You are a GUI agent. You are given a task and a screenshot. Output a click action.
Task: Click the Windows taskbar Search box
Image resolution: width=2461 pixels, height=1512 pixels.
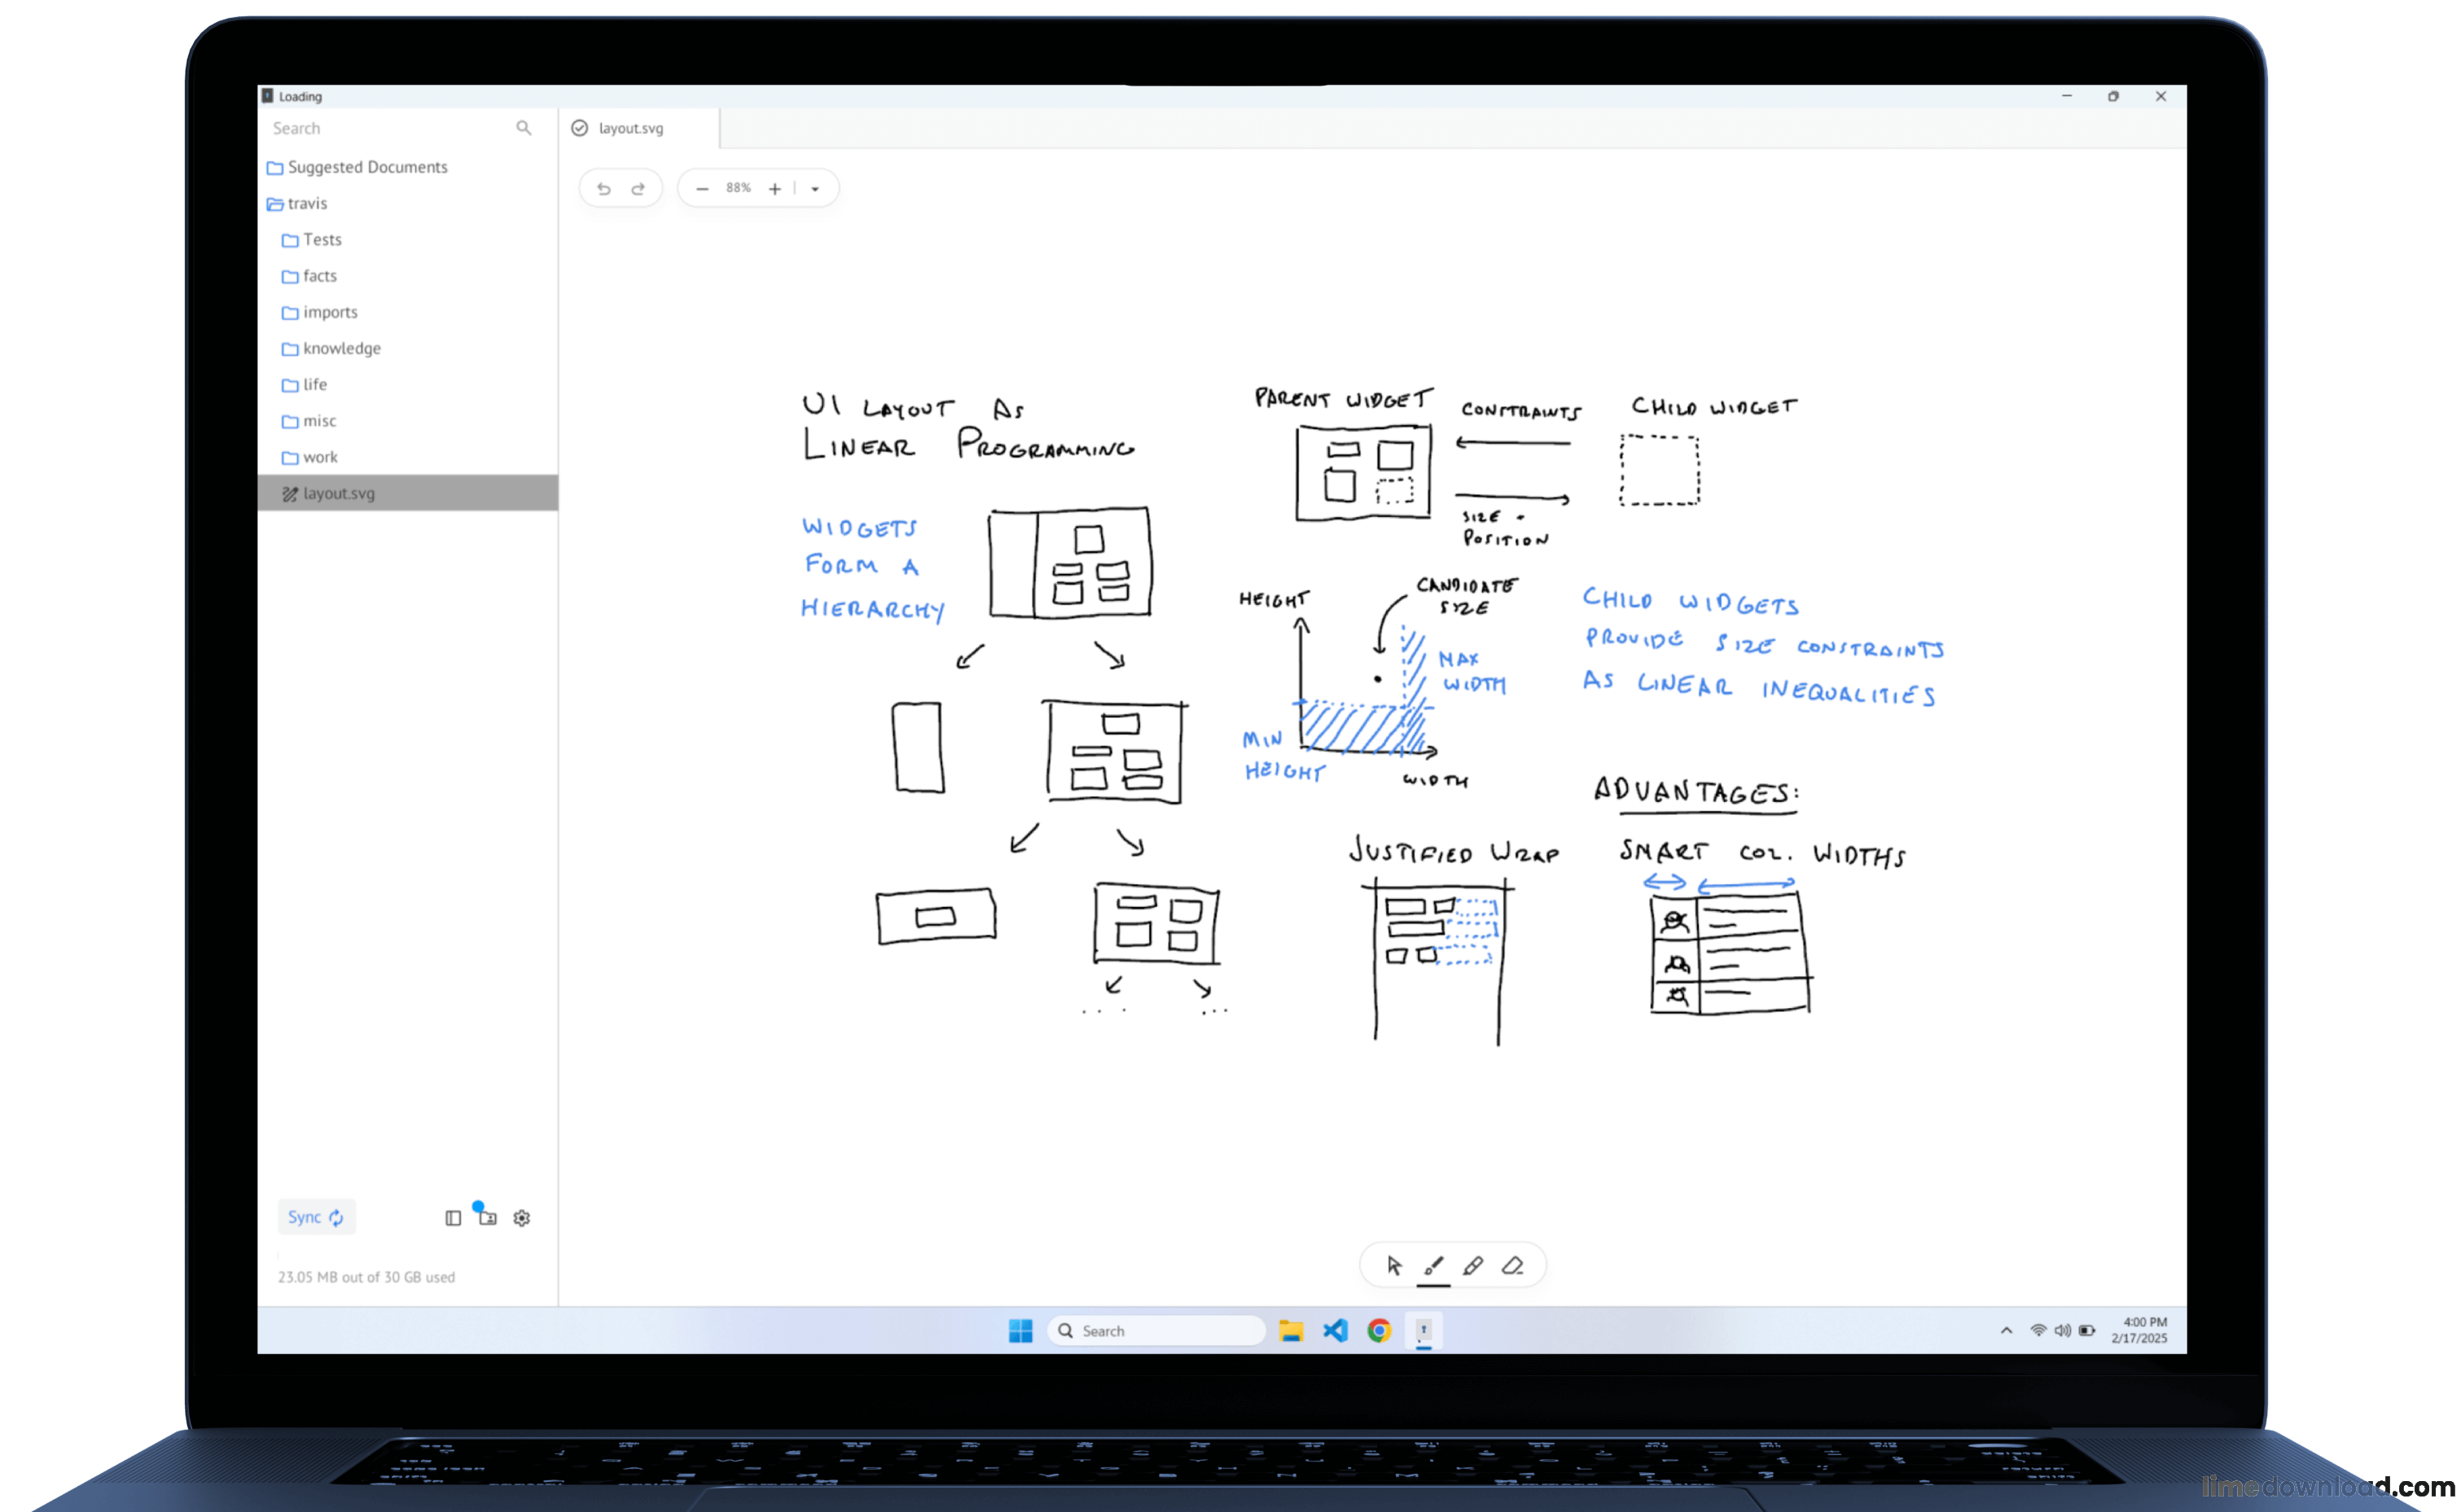coord(1156,1330)
